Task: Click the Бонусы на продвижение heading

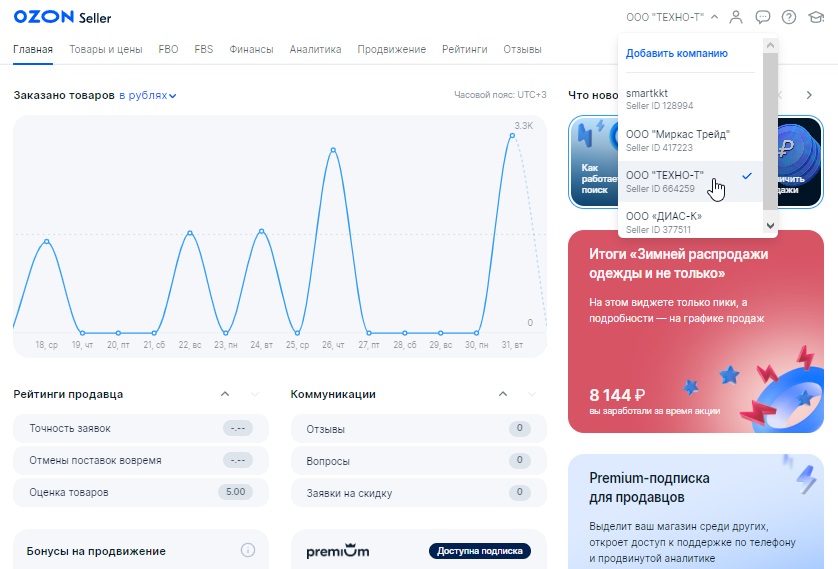Action: tap(96, 551)
